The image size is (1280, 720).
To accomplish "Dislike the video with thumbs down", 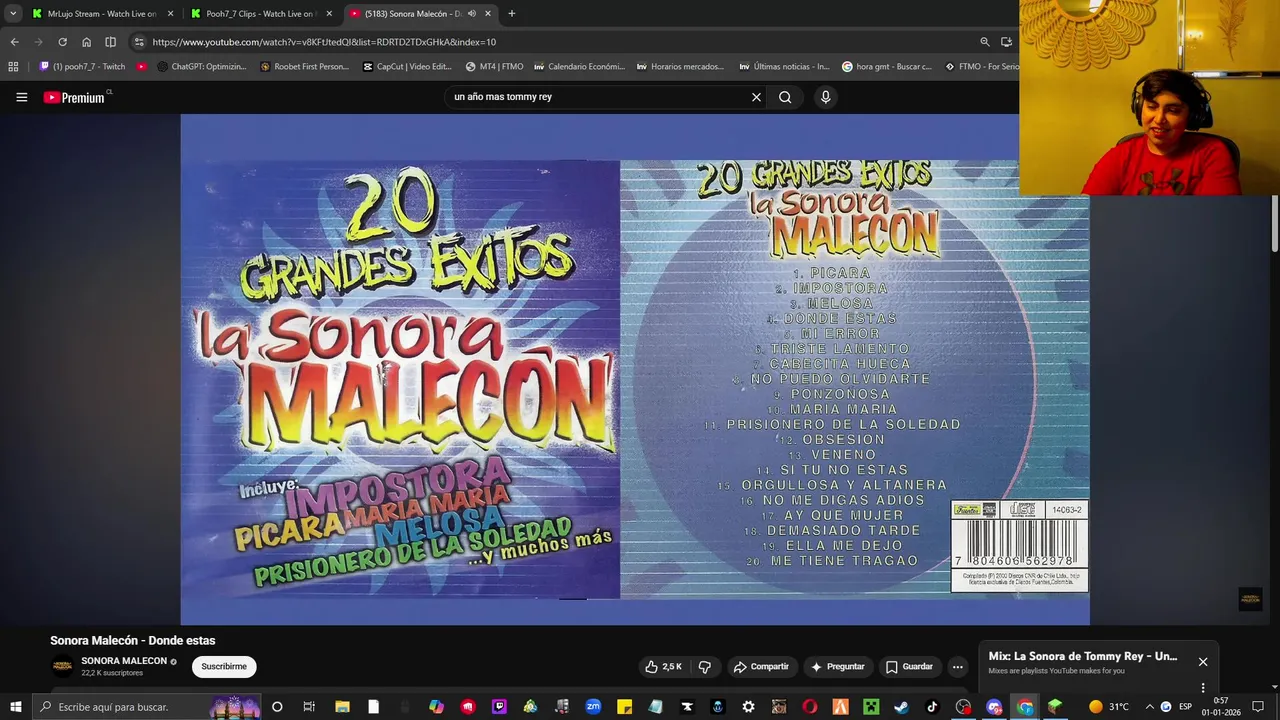I will coord(705,667).
